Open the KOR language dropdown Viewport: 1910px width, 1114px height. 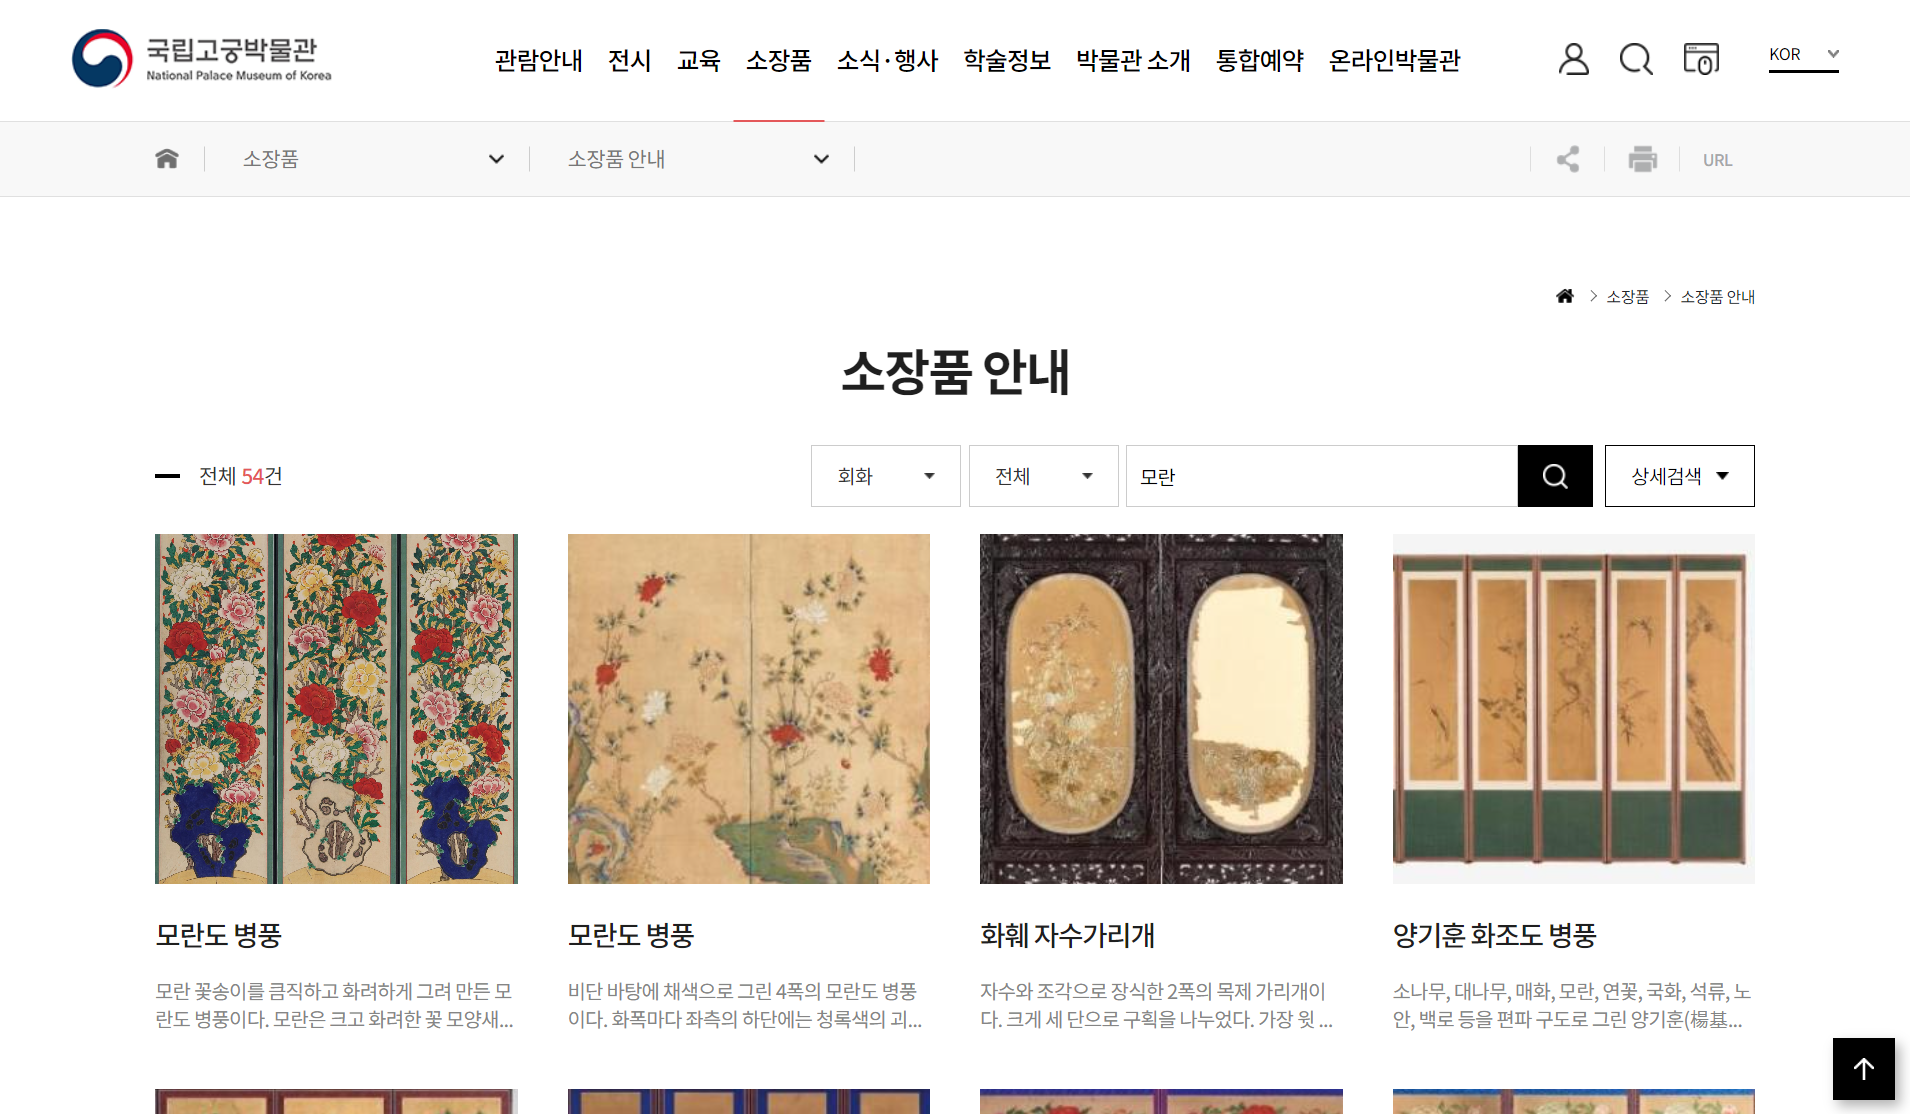(1803, 56)
